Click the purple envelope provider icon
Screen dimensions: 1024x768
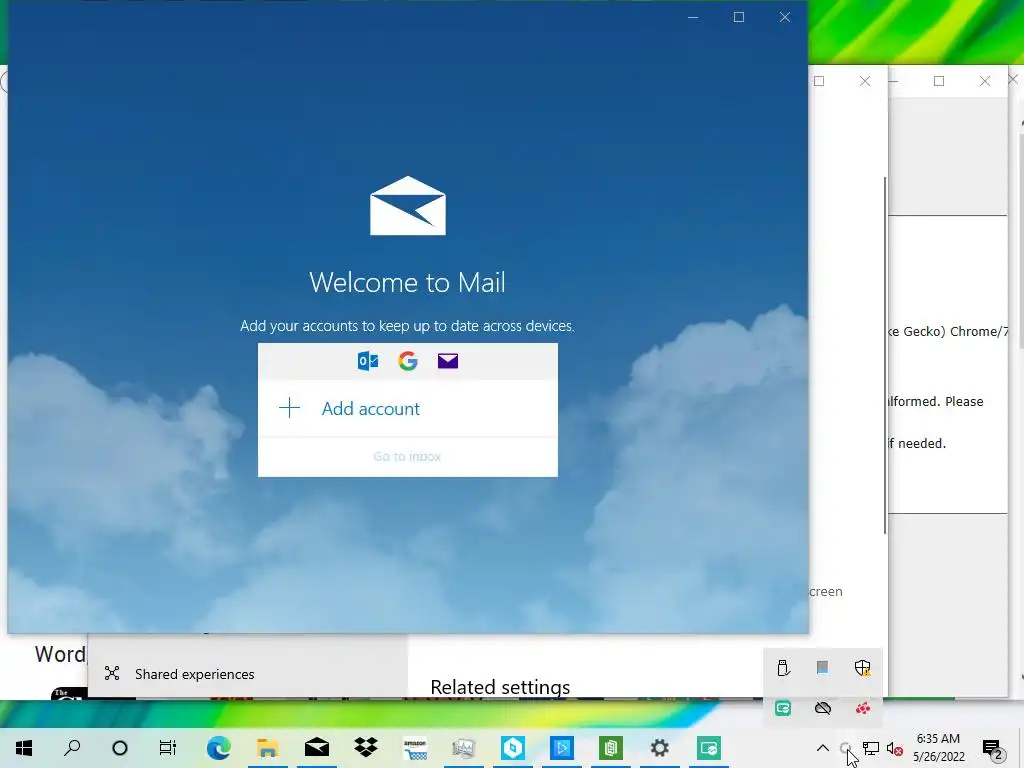[x=447, y=360]
